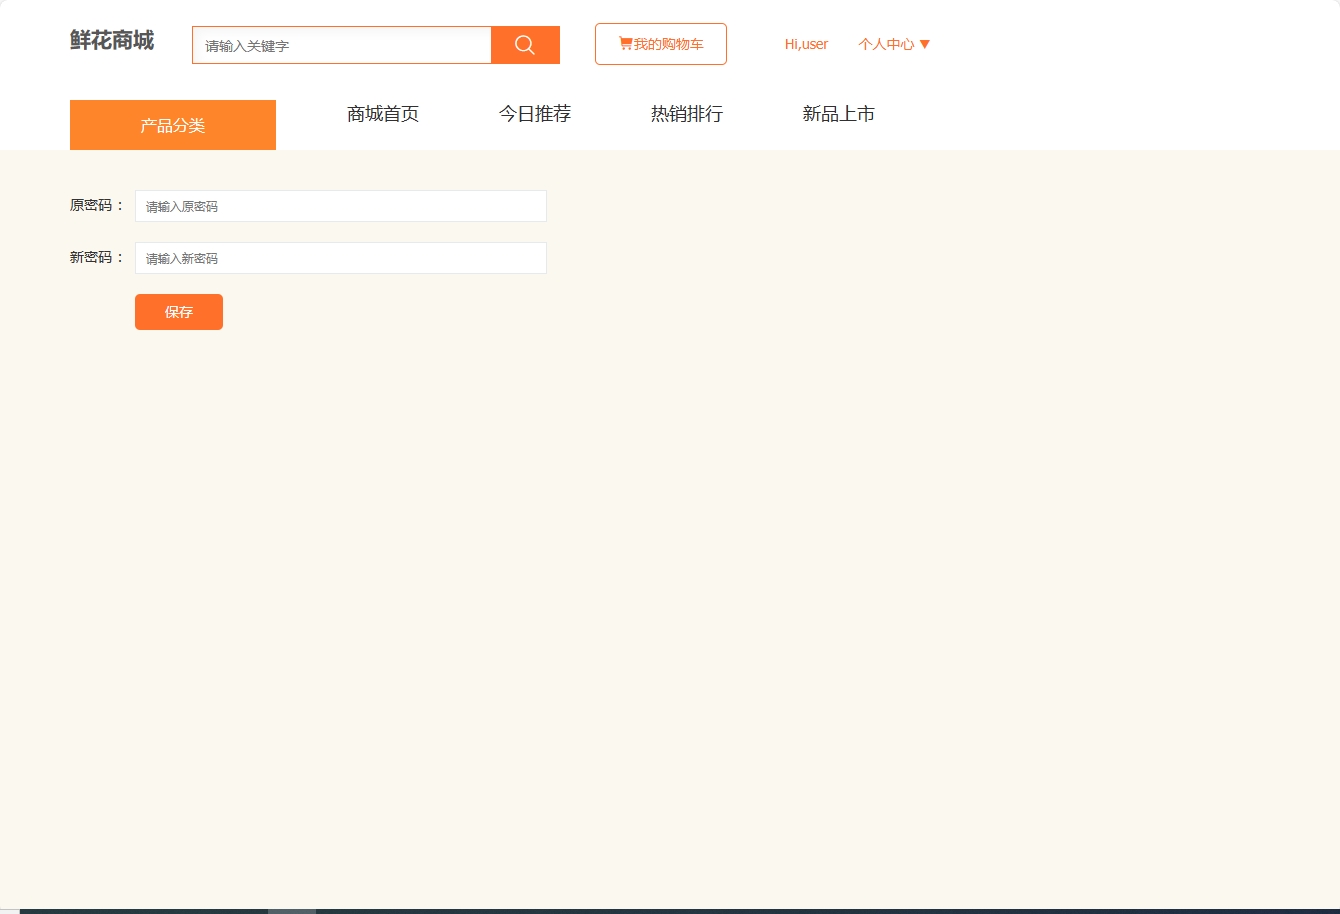Click the 鲜花商城 logo
The width and height of the screenshot is (1340, 914).
click(111, 41)
